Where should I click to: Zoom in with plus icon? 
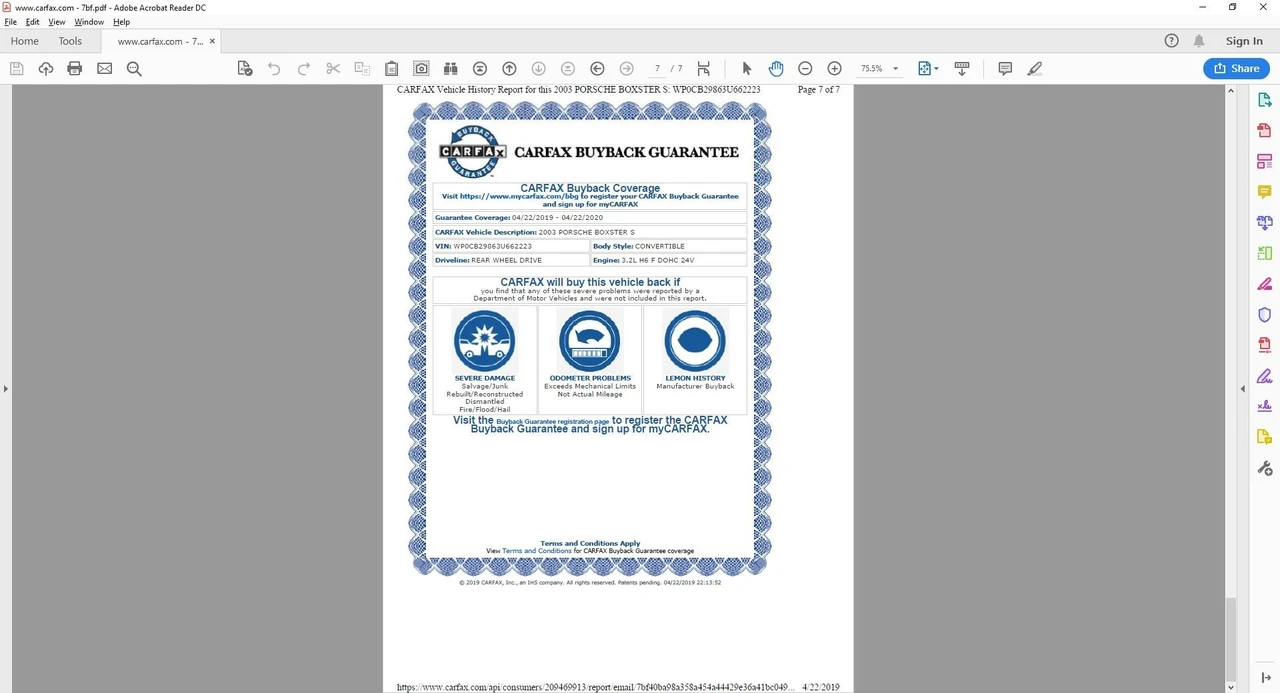pyautogui.click(x=834, y=68)
